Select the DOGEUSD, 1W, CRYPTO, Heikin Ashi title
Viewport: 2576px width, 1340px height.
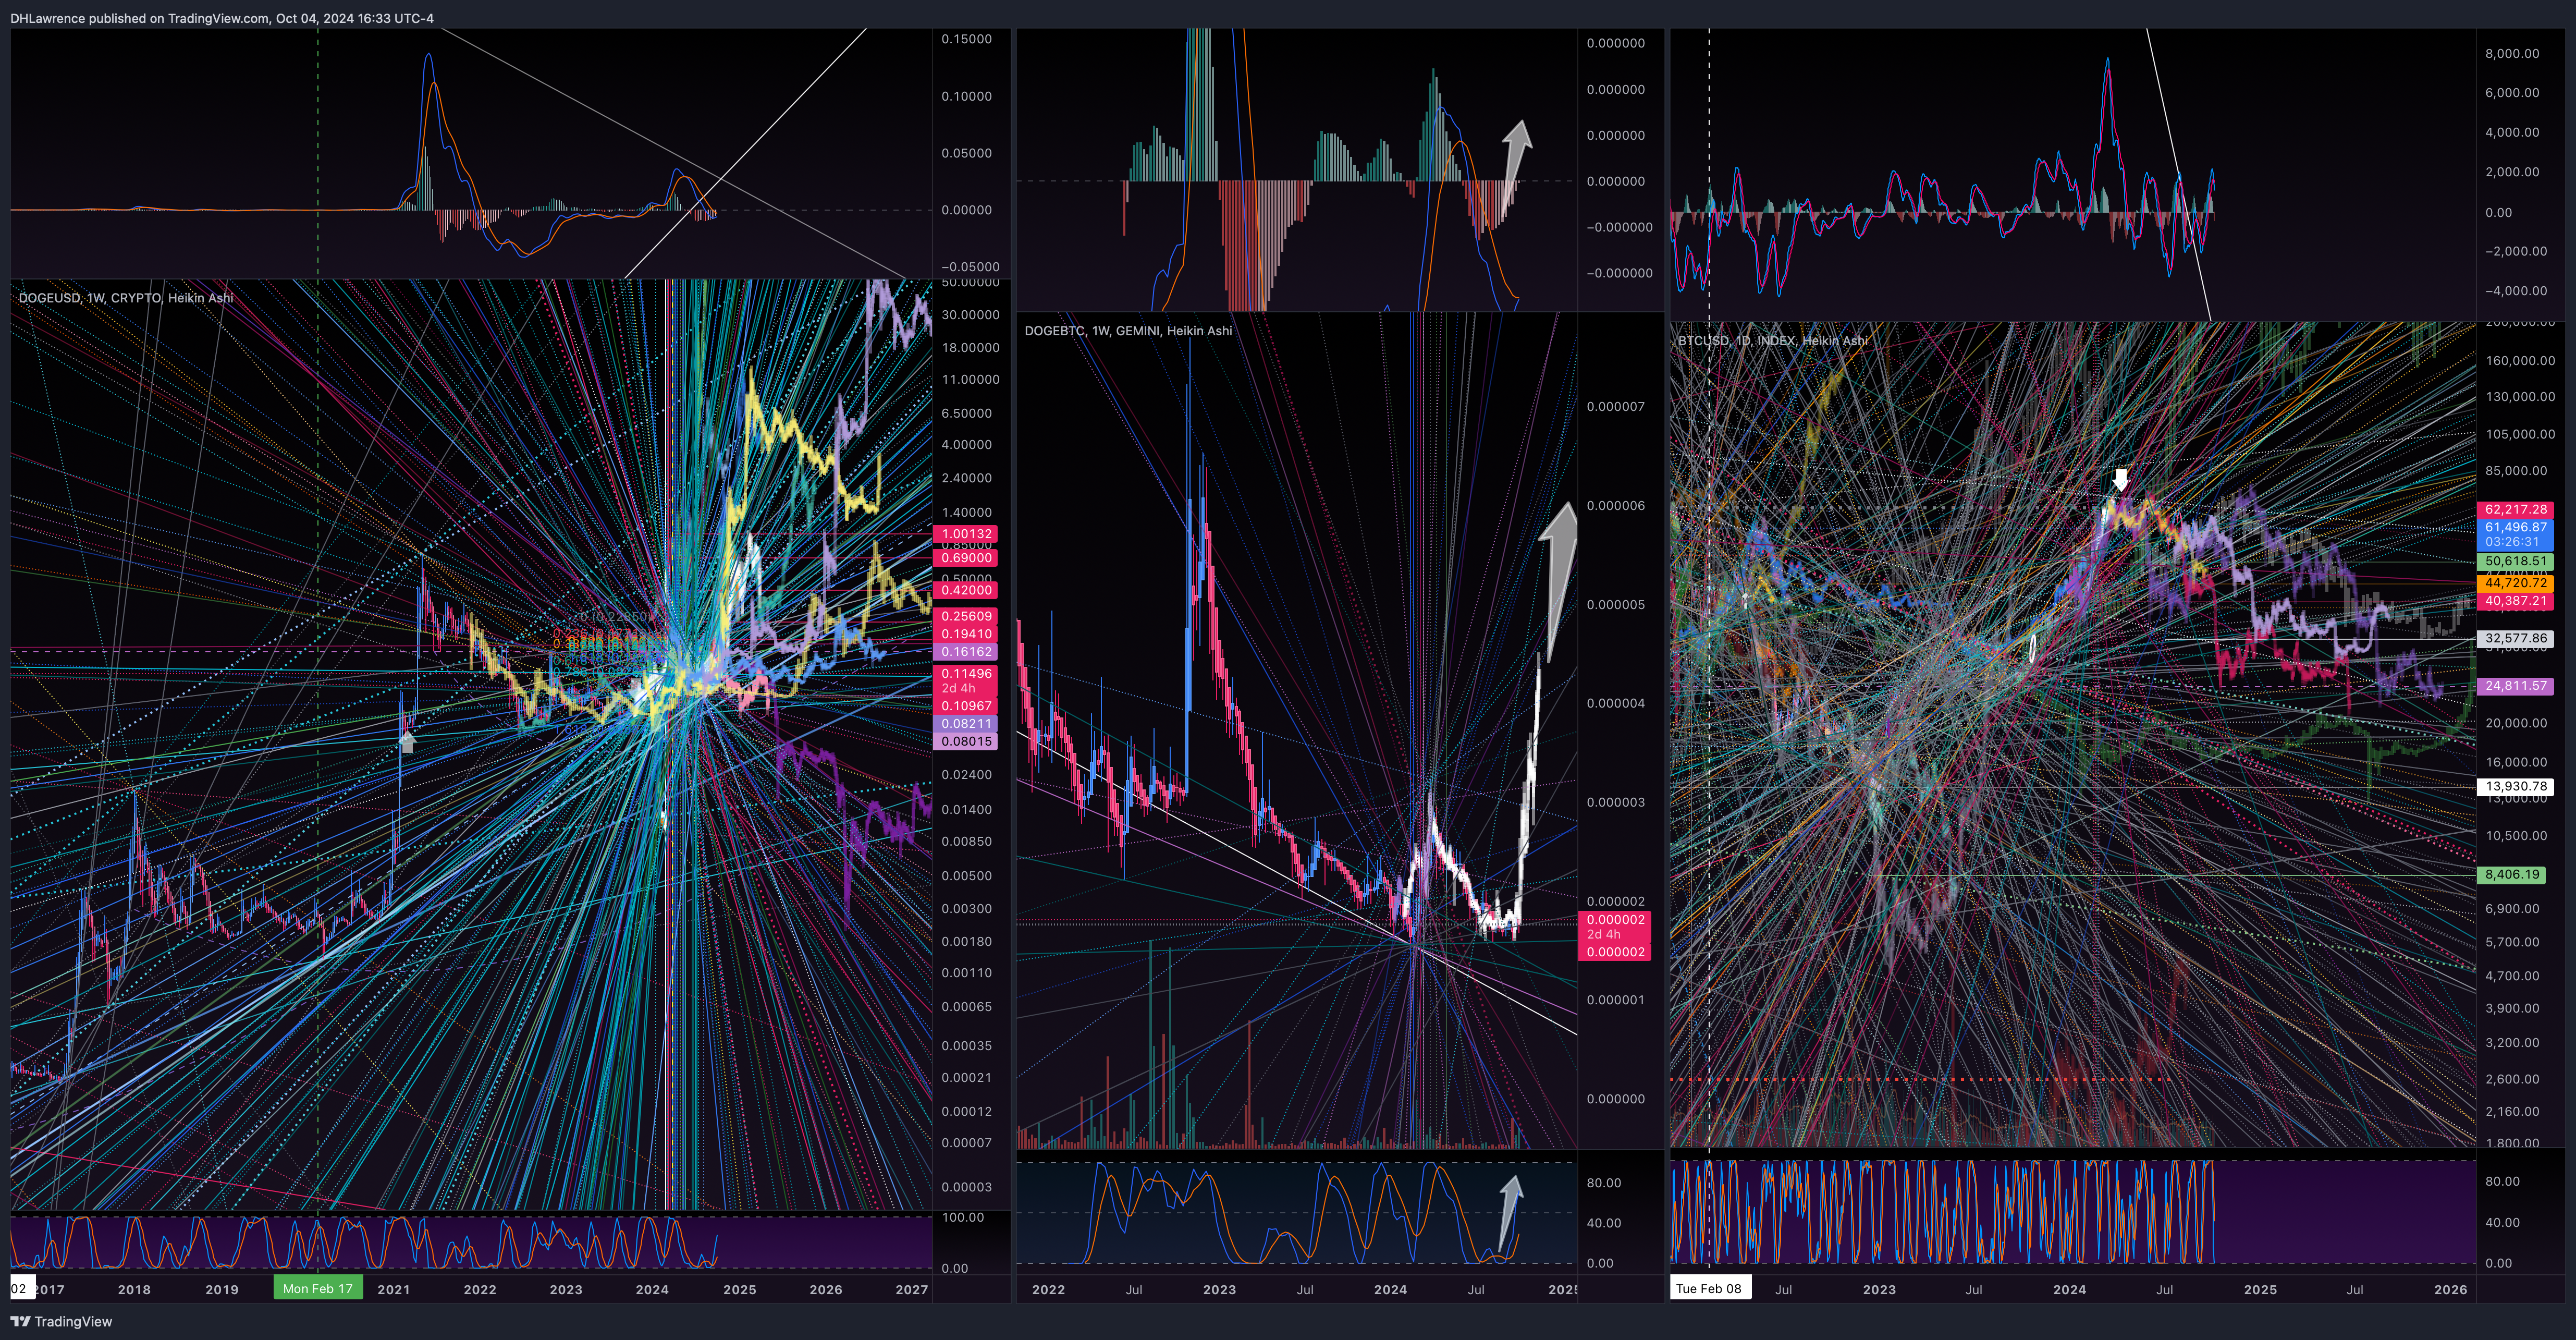pyautogui.click(x=126, y=298)
